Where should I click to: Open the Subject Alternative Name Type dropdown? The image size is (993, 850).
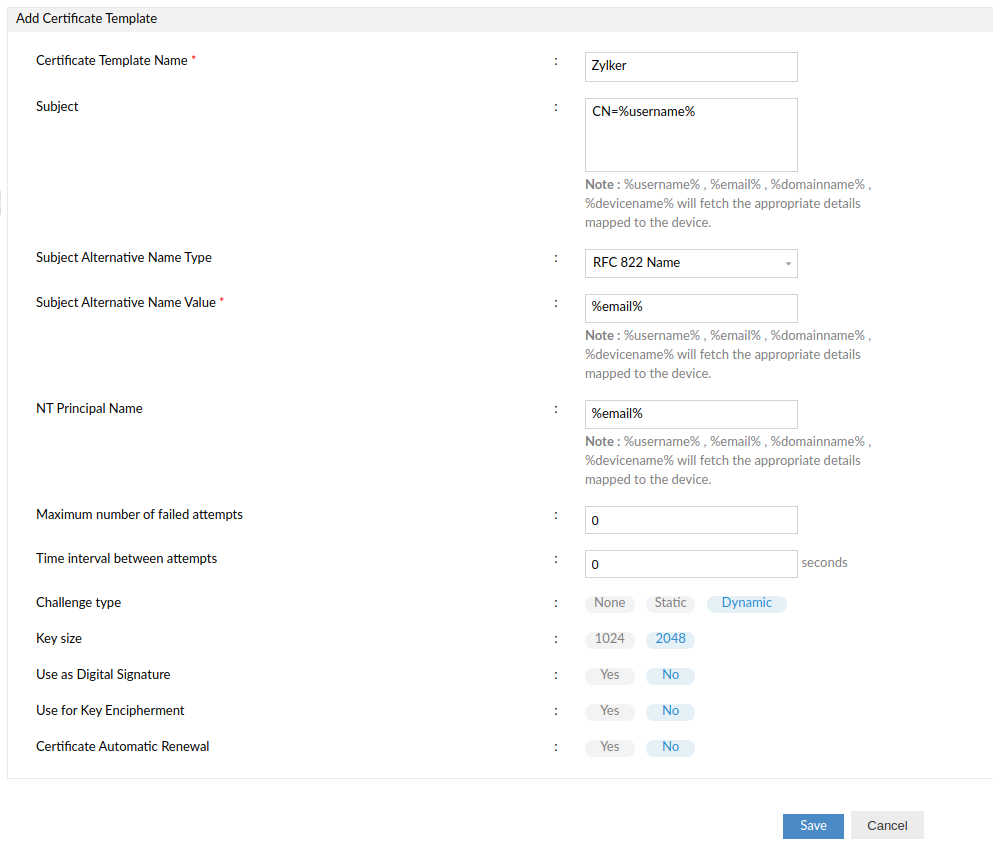(x=690, y=263)
